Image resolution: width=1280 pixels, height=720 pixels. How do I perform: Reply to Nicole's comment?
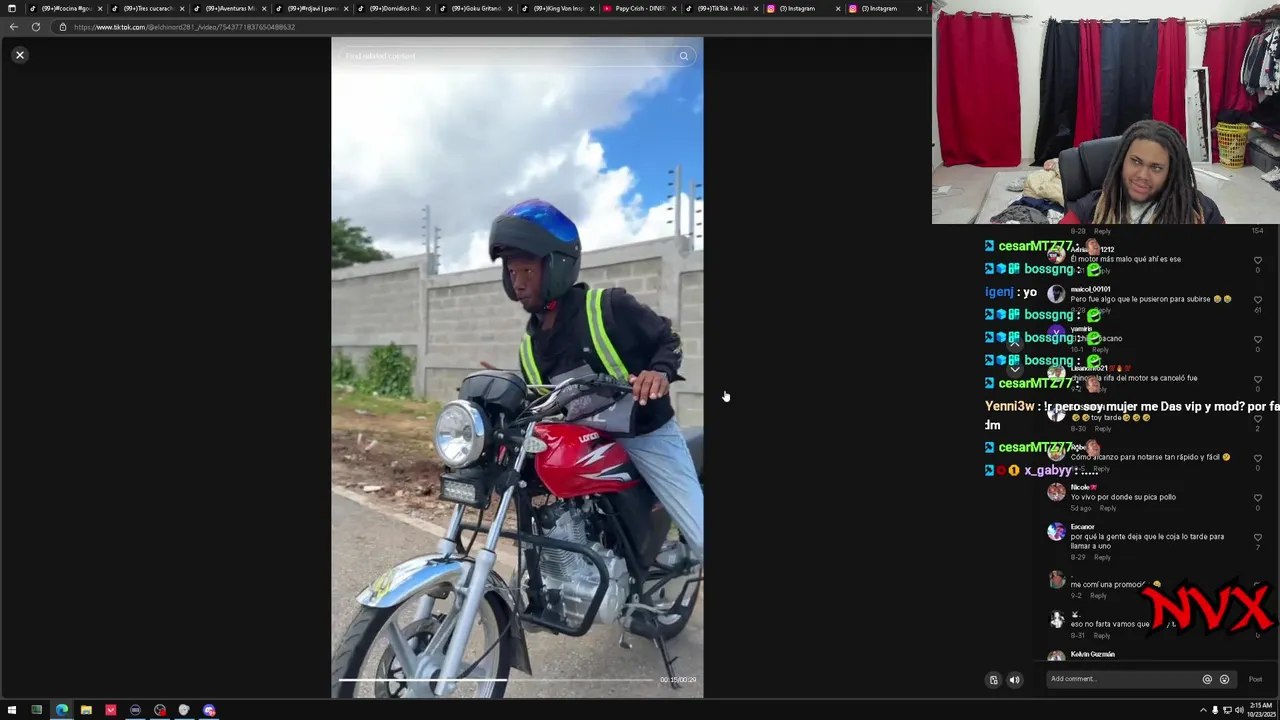tap(1108, 508)
